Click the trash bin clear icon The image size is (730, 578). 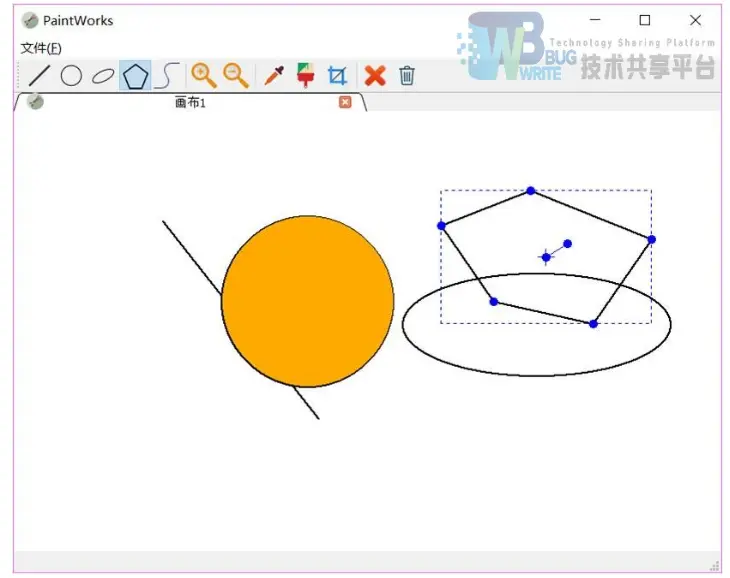click(406, 75)
